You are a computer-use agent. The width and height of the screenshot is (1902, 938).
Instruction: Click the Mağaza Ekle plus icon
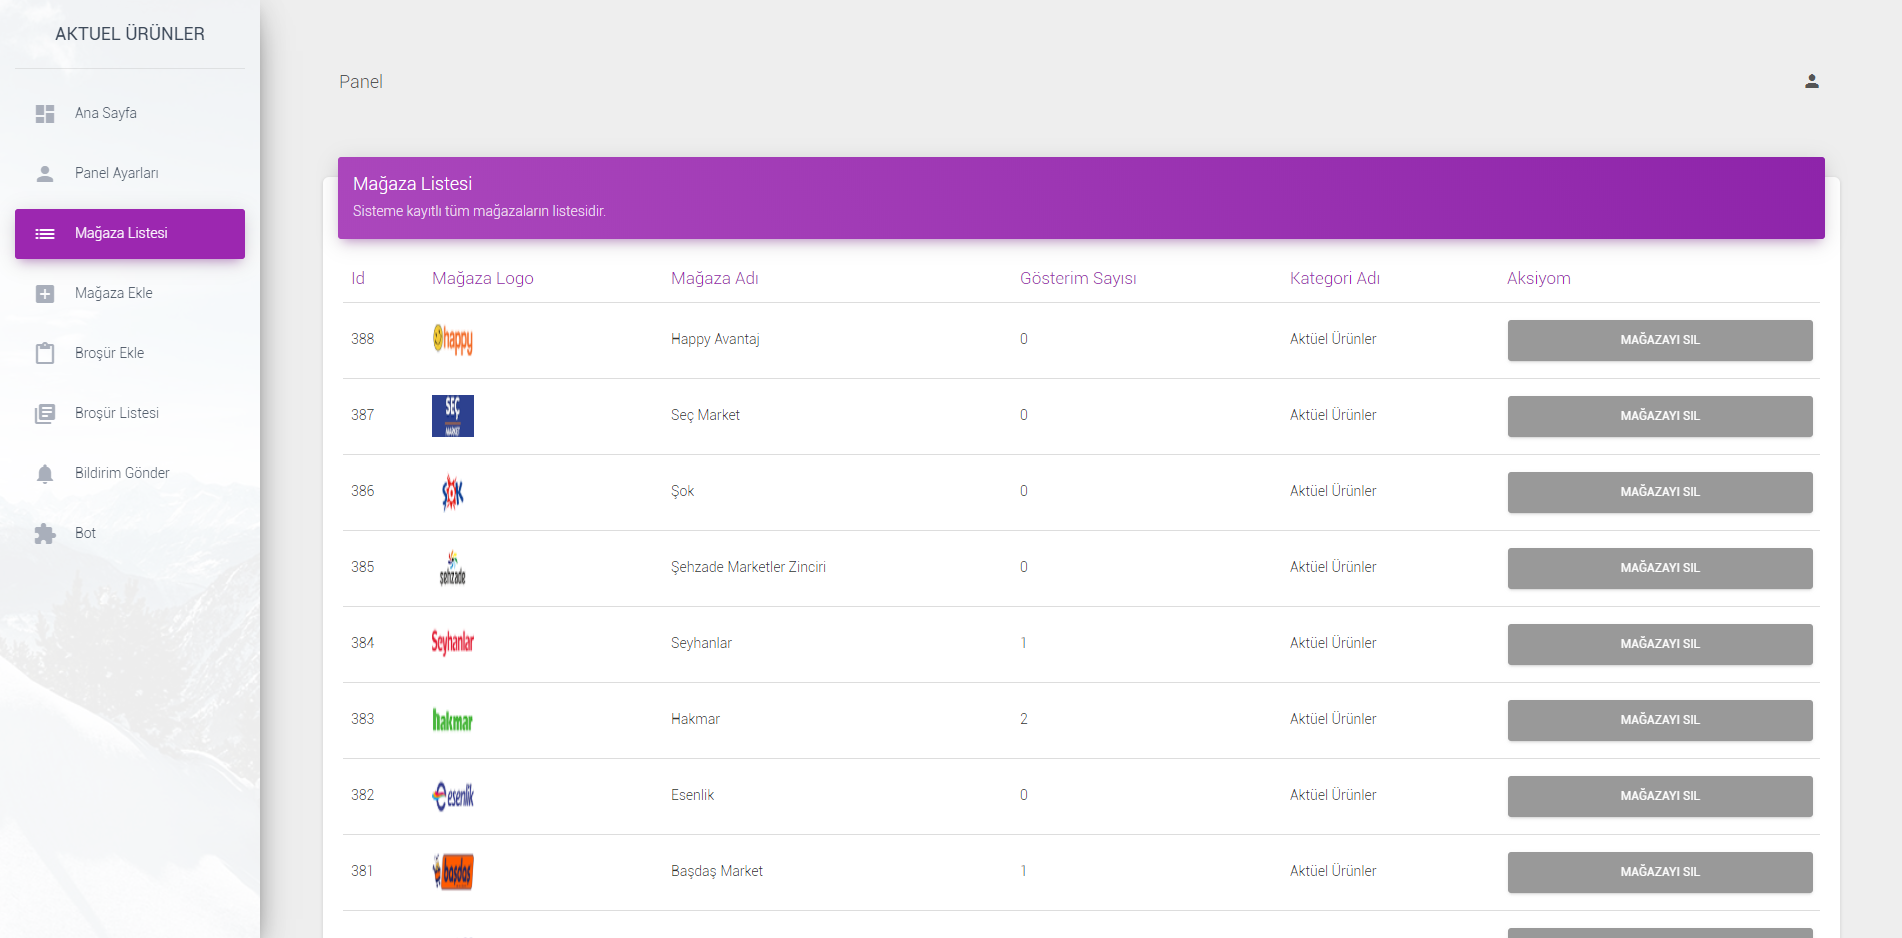(45, 294)
